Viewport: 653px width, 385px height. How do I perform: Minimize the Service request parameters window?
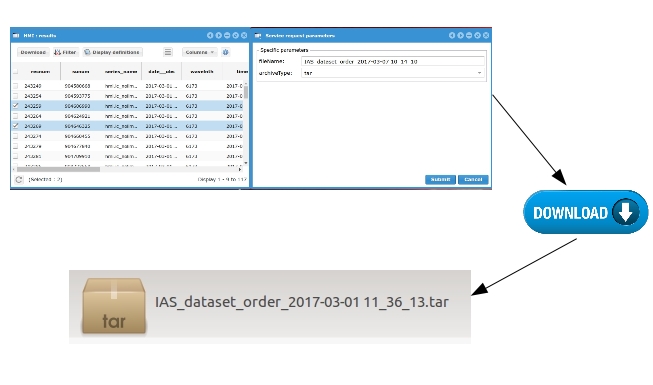pos(469,35)
